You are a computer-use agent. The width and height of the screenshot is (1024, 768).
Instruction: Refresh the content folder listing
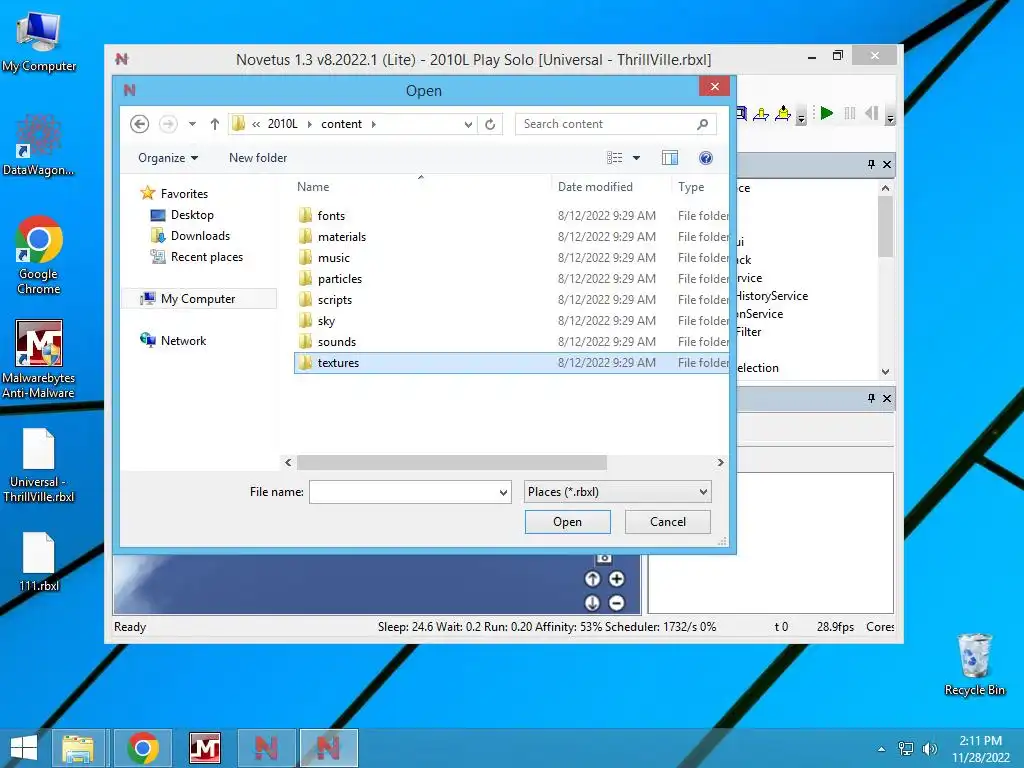(490, 124)
